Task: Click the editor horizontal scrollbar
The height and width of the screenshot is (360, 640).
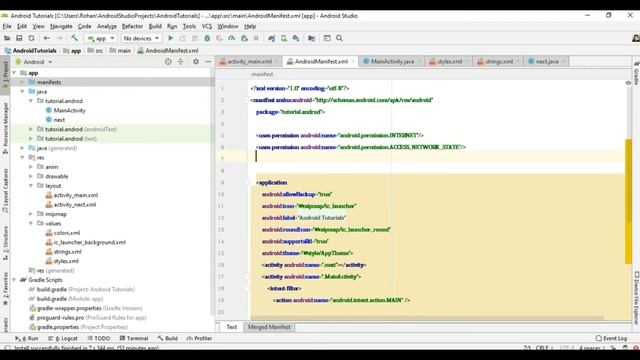Action: click(x=427, y=318)
